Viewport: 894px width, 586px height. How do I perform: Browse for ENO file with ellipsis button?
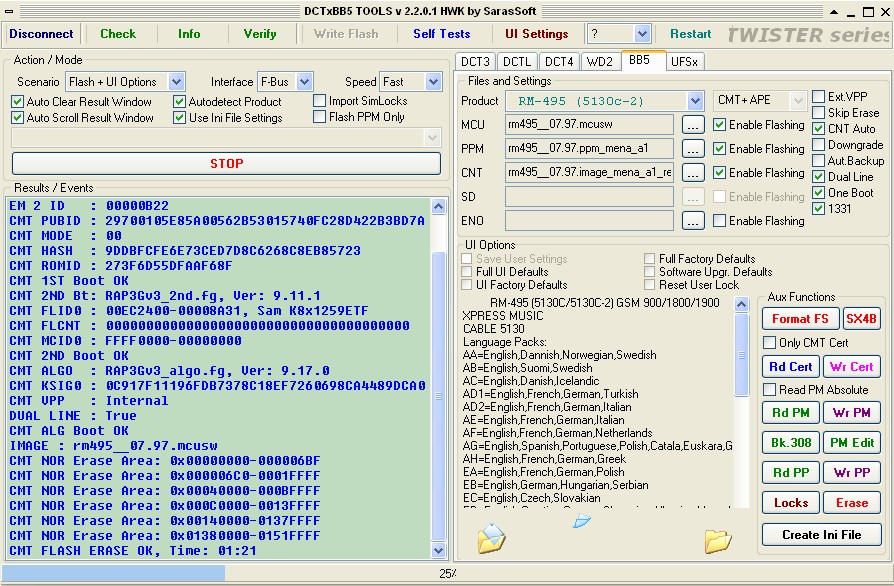point(693,221)
